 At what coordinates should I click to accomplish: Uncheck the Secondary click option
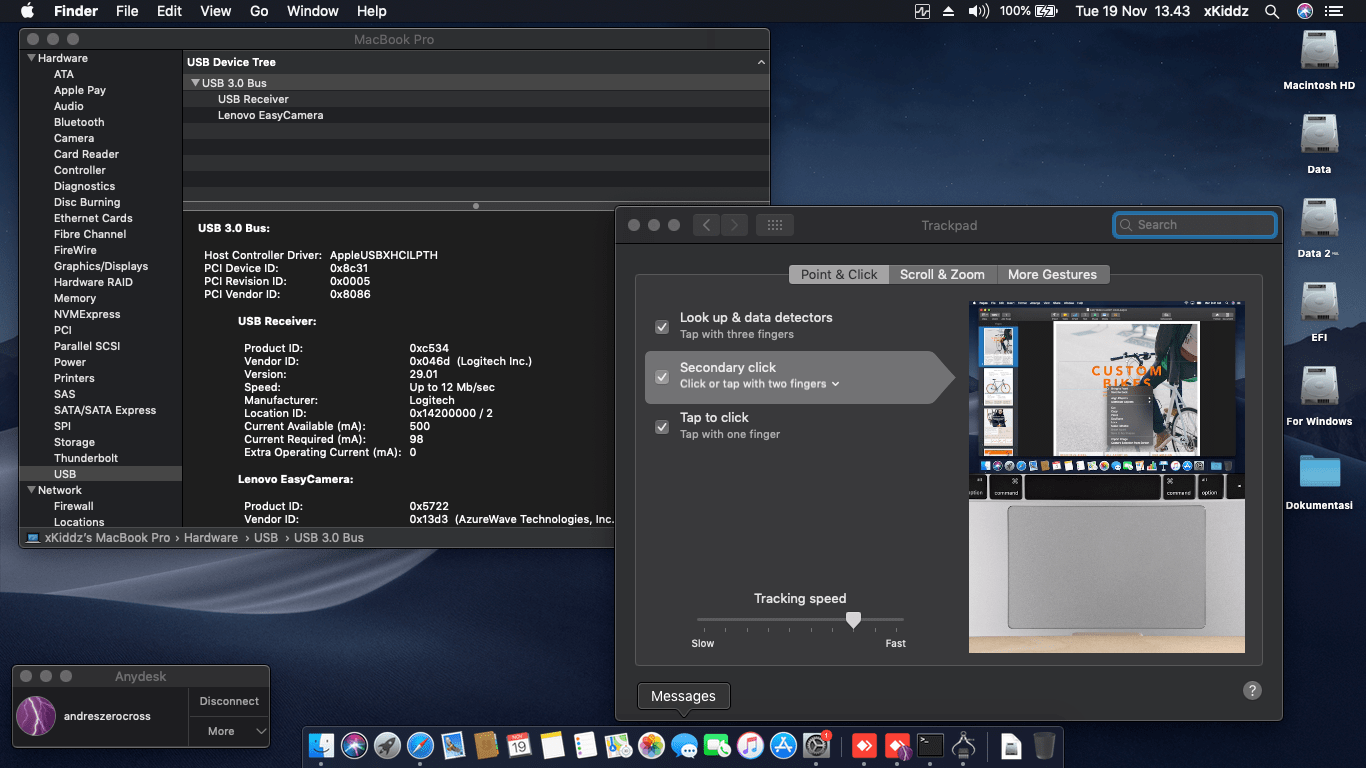point(662,377)
